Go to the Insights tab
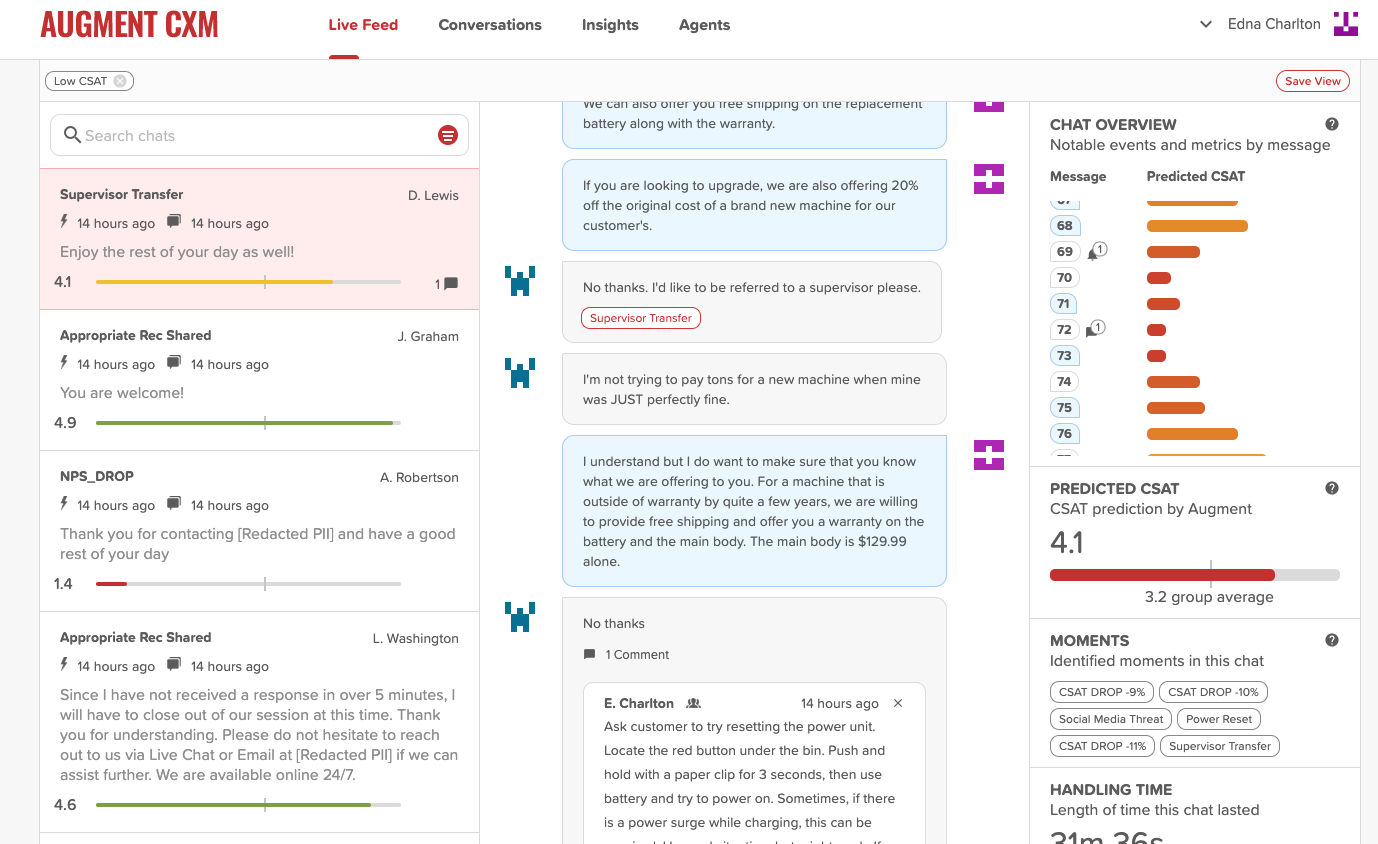 coord(610,25)
